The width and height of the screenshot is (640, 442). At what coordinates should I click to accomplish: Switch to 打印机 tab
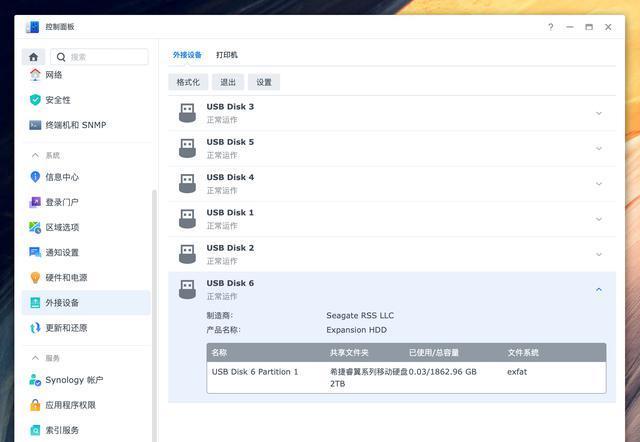227,55
